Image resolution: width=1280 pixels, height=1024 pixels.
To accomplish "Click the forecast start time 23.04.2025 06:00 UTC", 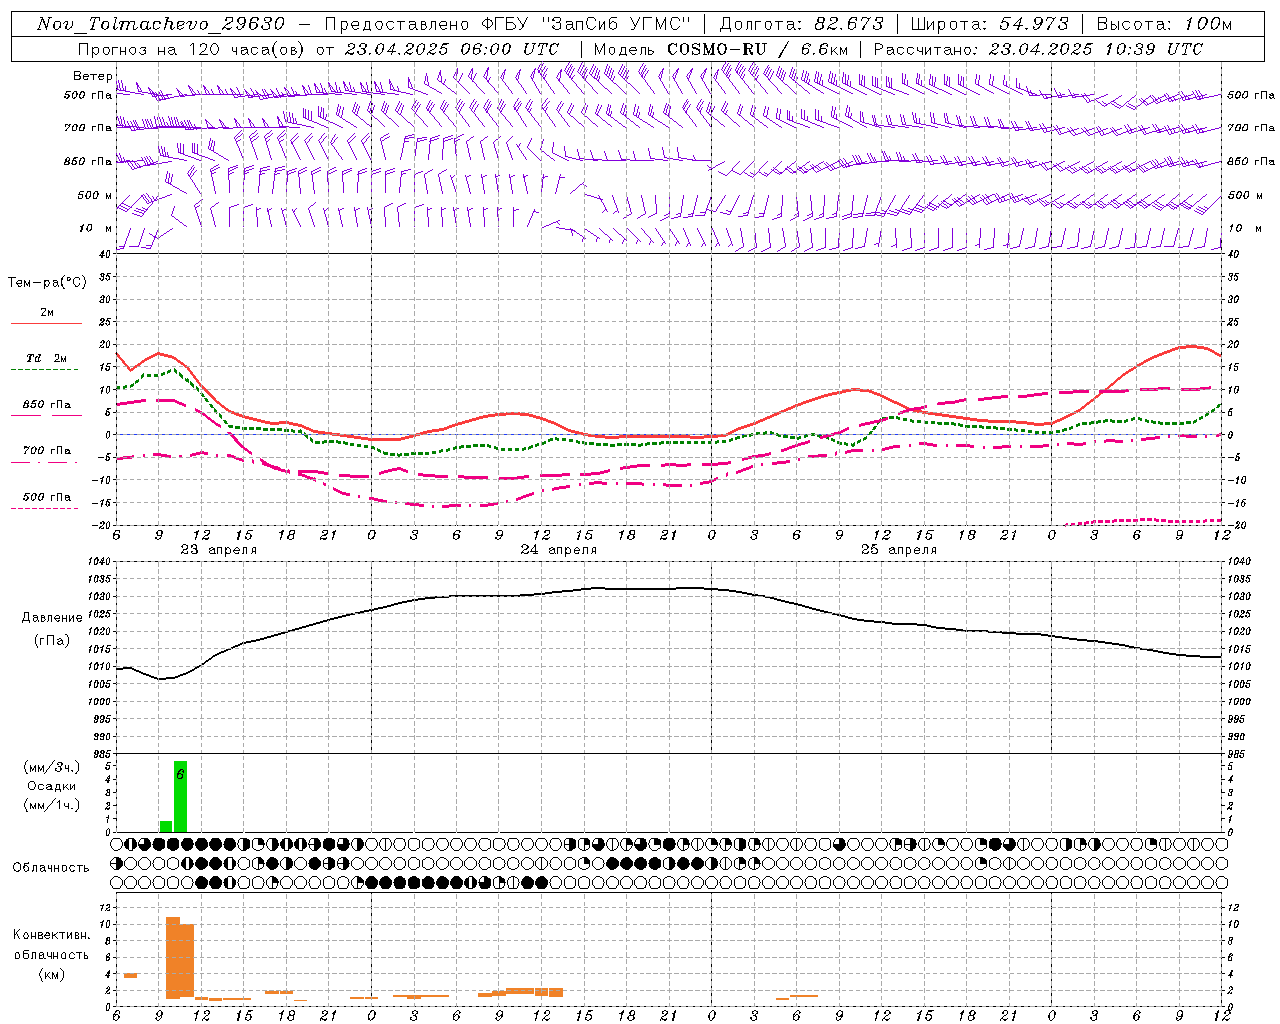I will tap(452, 49).
